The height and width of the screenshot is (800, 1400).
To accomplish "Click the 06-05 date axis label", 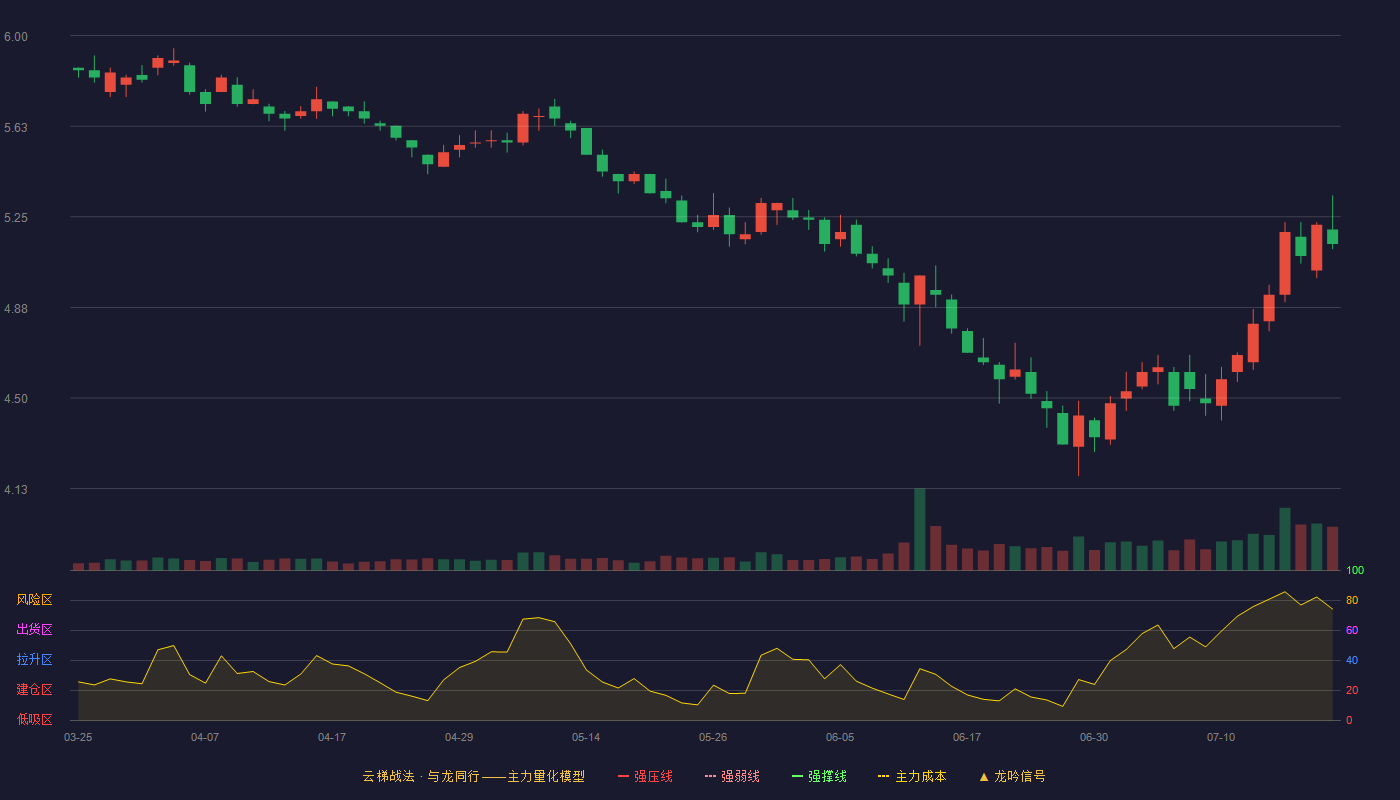I will 840,737.
